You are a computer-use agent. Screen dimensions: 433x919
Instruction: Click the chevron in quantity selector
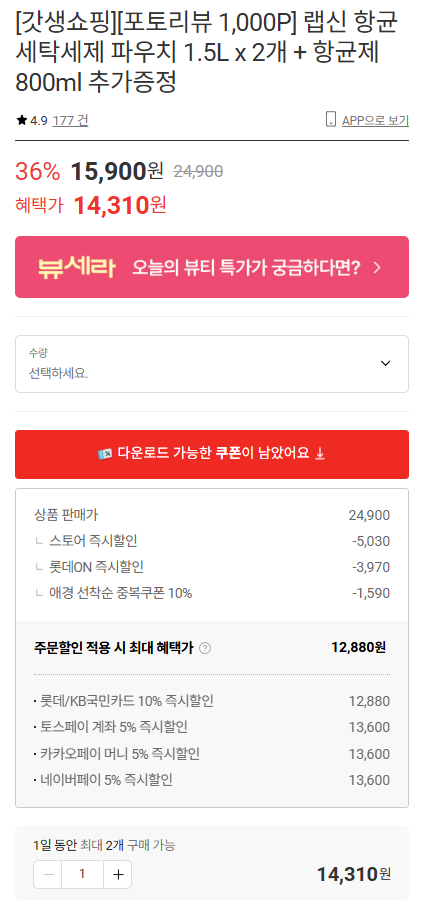(385, 363)
